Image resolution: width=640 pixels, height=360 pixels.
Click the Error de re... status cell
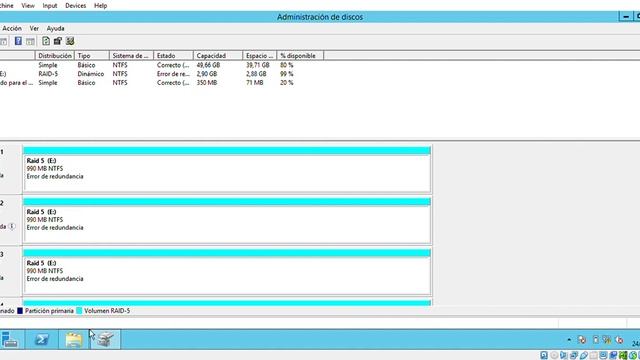coord(173,74)
